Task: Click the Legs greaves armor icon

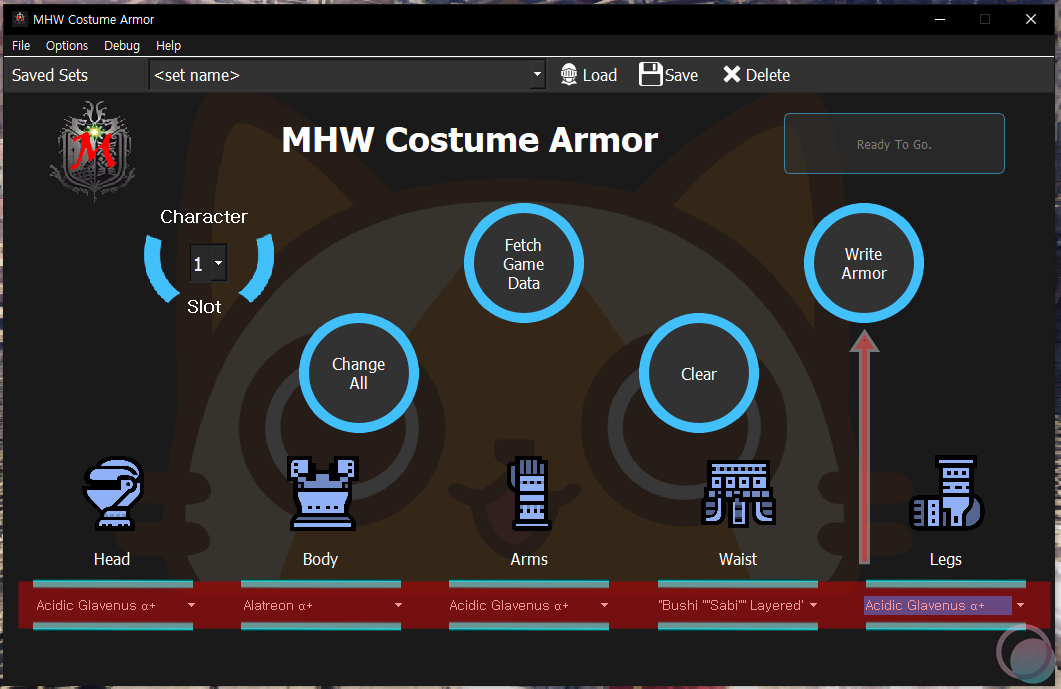Action: (946, 493)
